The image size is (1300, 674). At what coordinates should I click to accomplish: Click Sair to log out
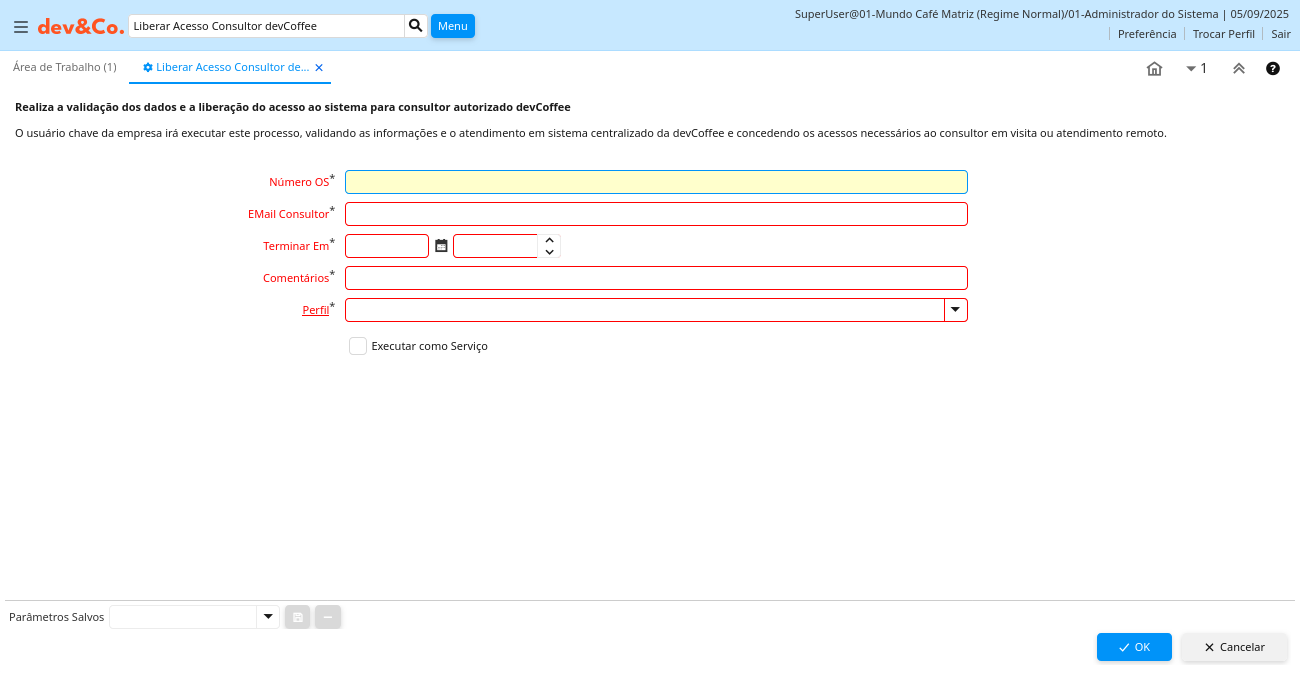click(x=1281, y=34)
